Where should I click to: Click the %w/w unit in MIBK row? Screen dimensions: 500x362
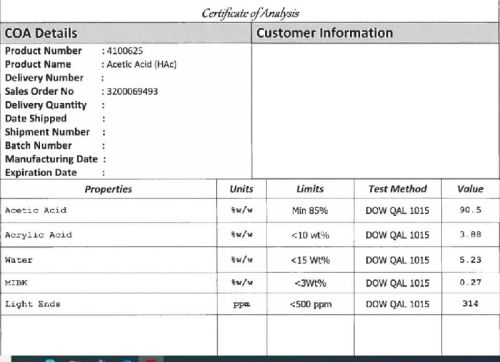pyautogui.click(x=242, y=283)
